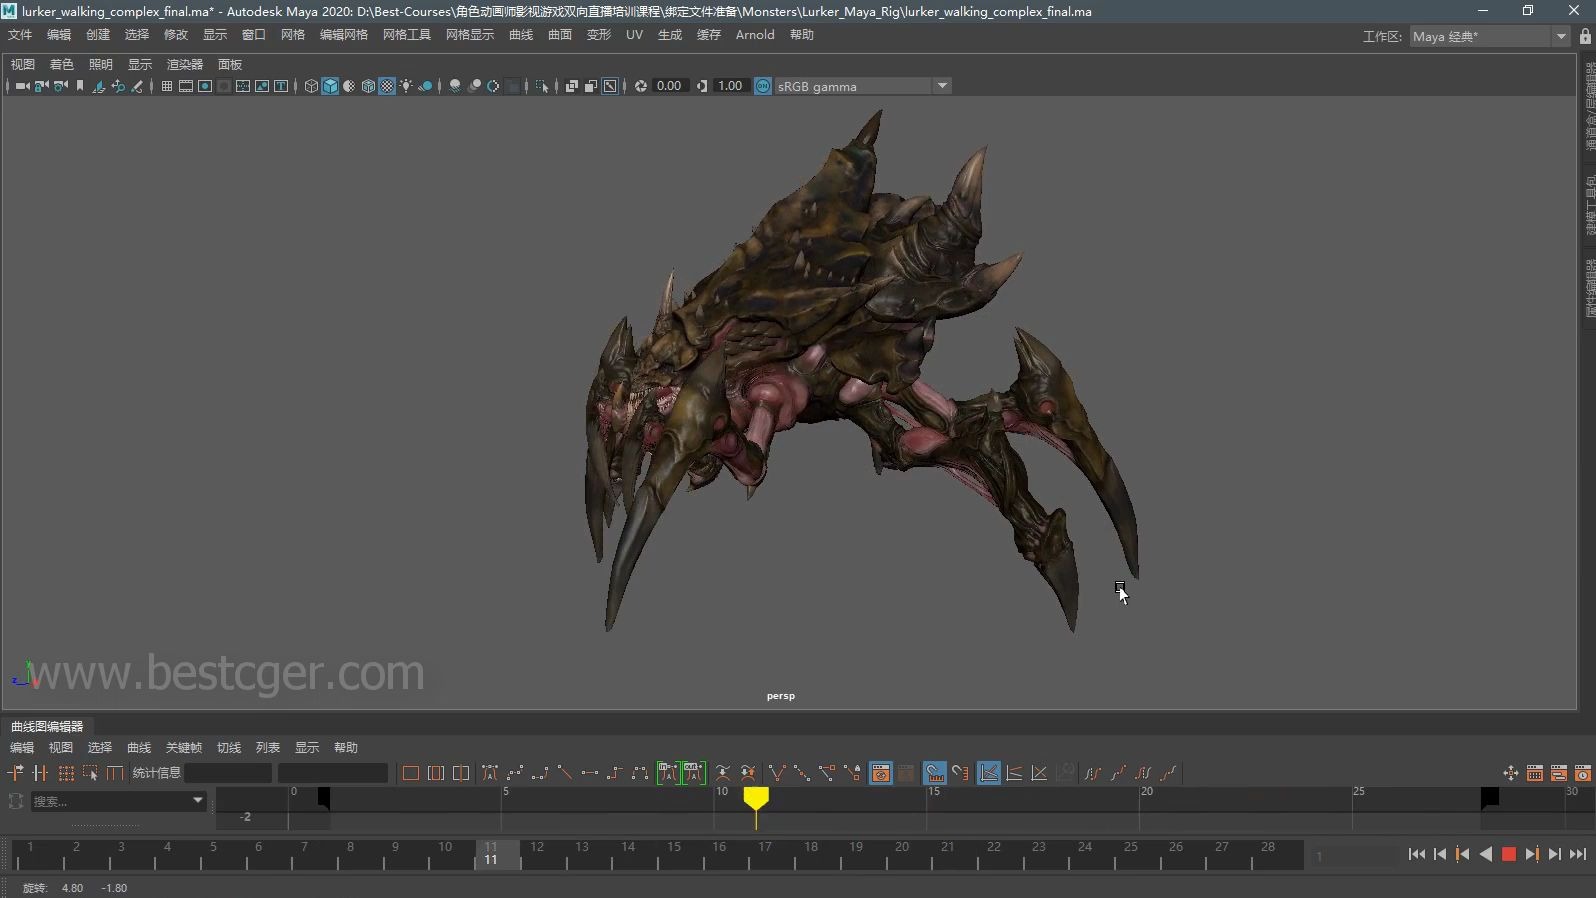Screen dimensions: 1596x898
Task: Click the flat tangents icon
Action: point(590,773)
